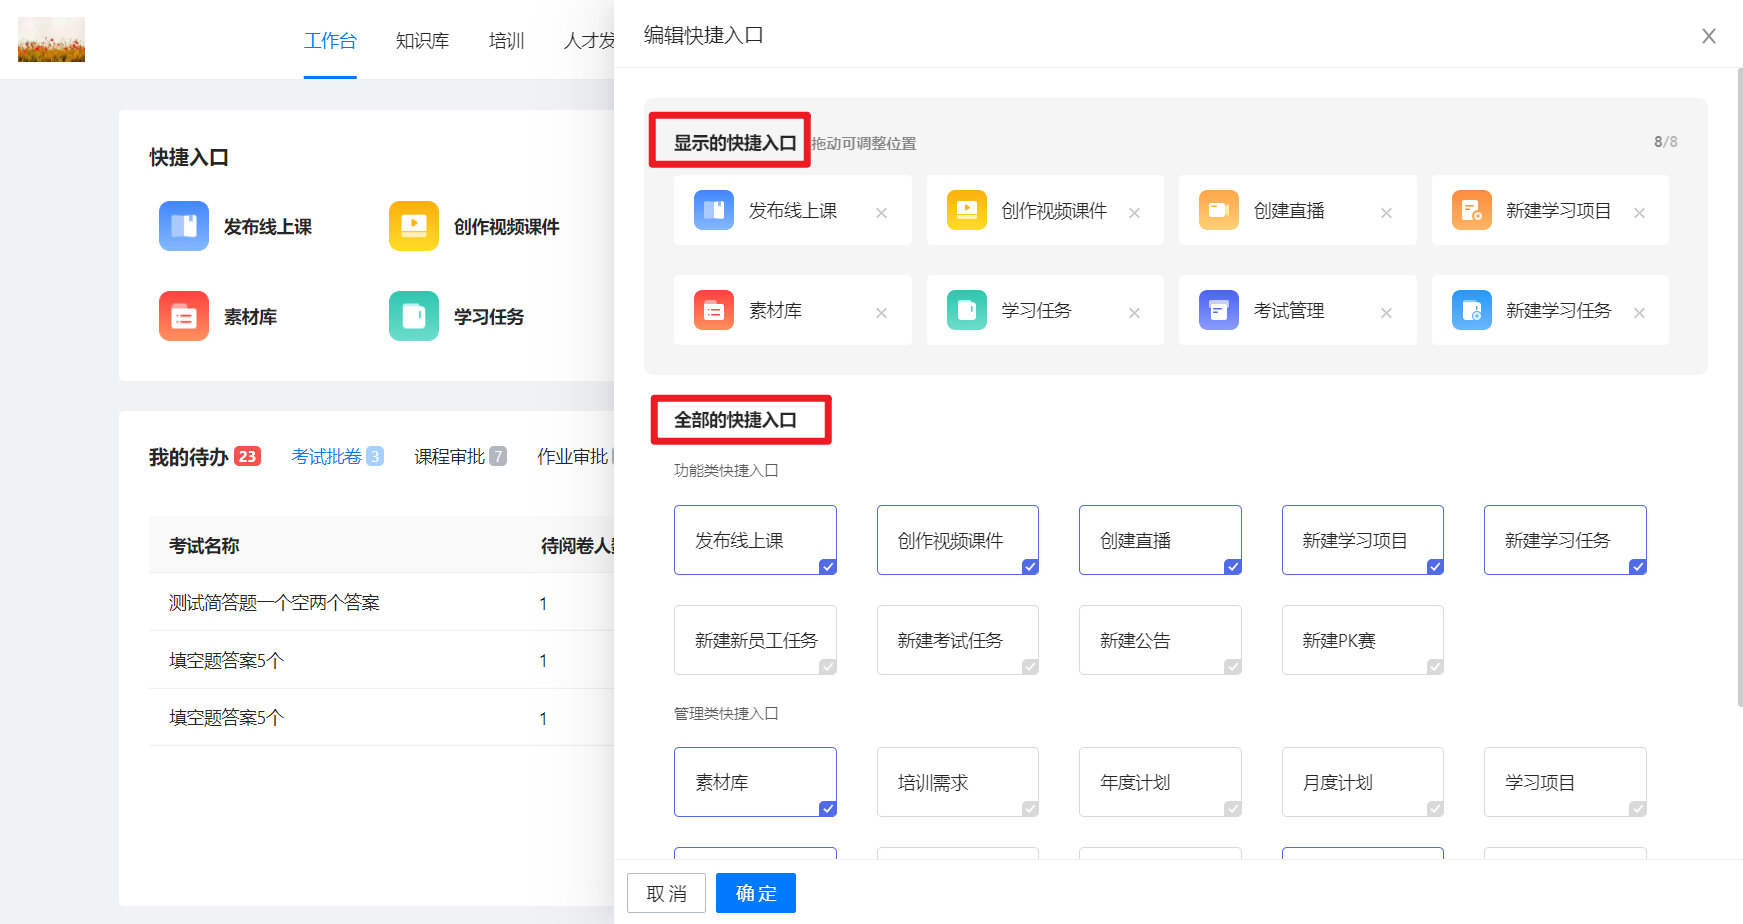Close the 编辑快捷入口 drawer
The width and height of the screenshot is (1743, 924).
pos(1708,36)
